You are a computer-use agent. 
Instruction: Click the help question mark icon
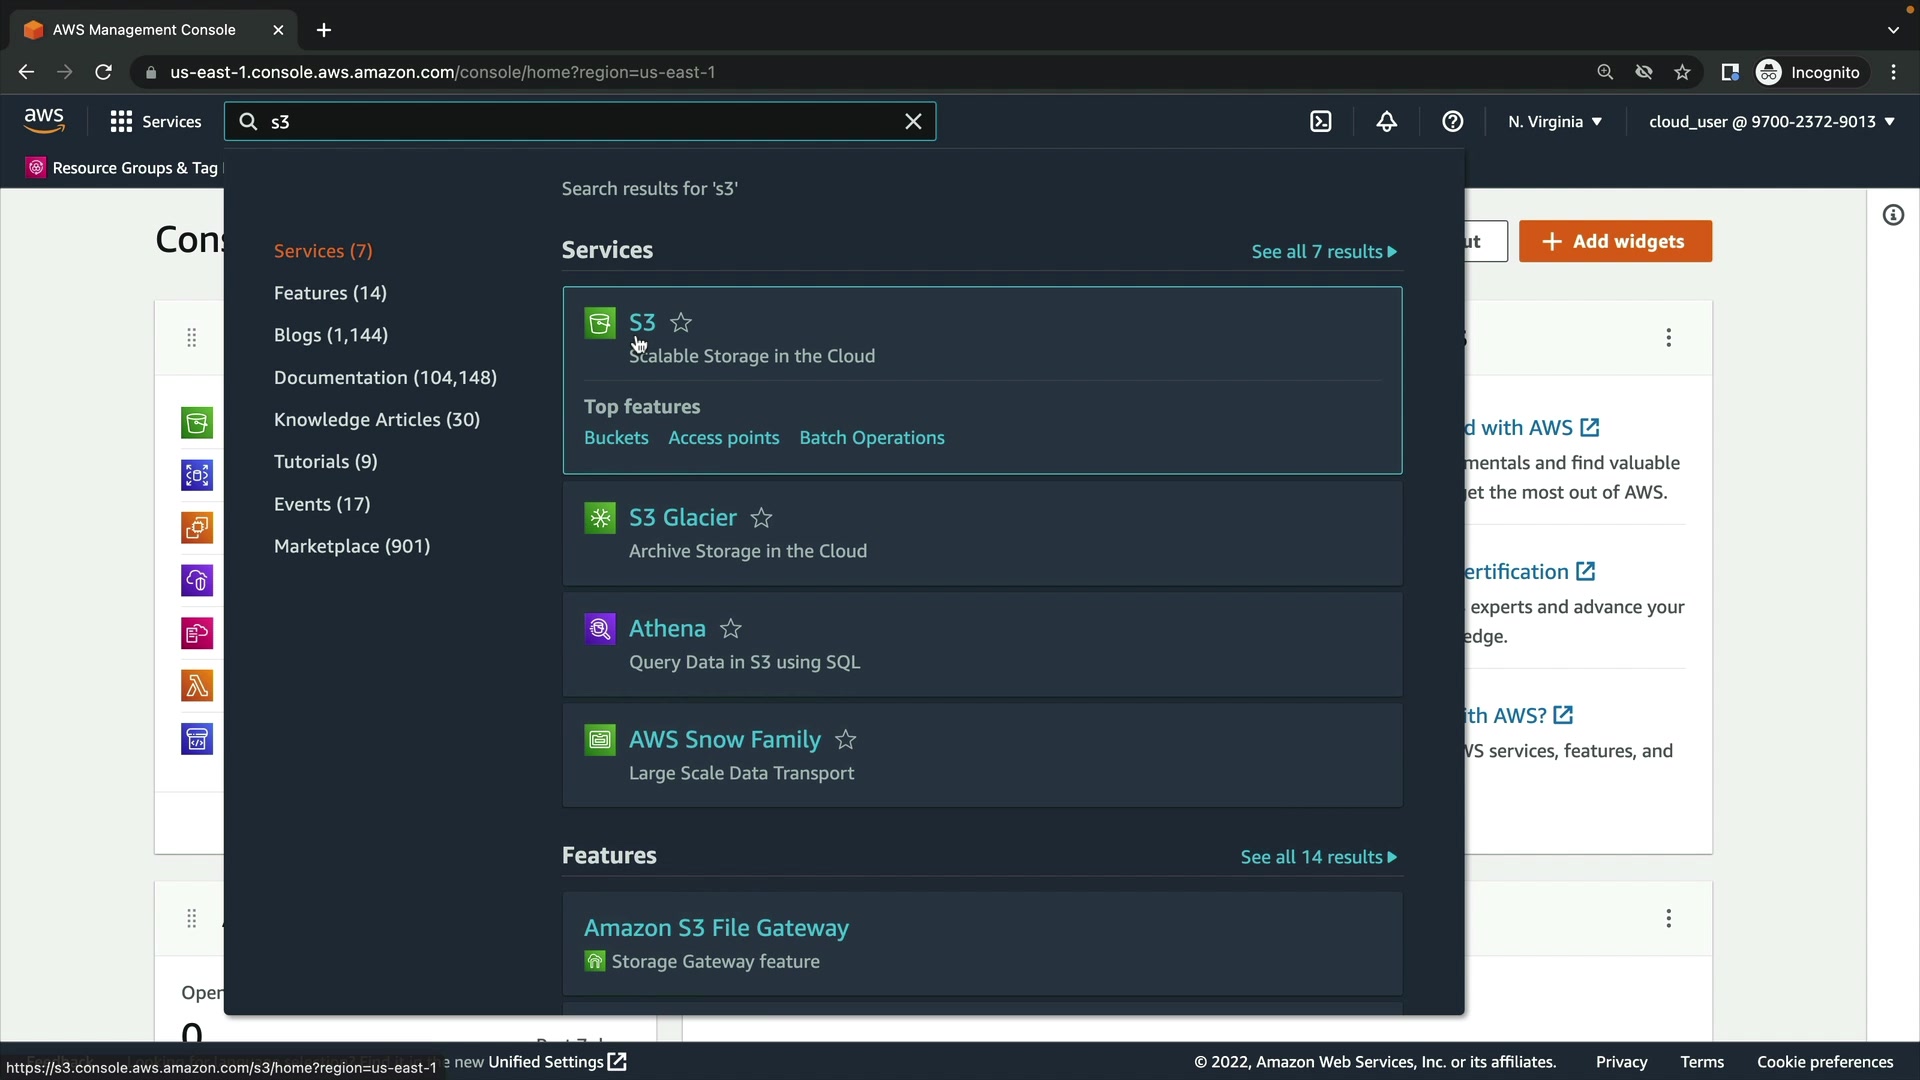pyautogui.click(x=1453, y=122)
